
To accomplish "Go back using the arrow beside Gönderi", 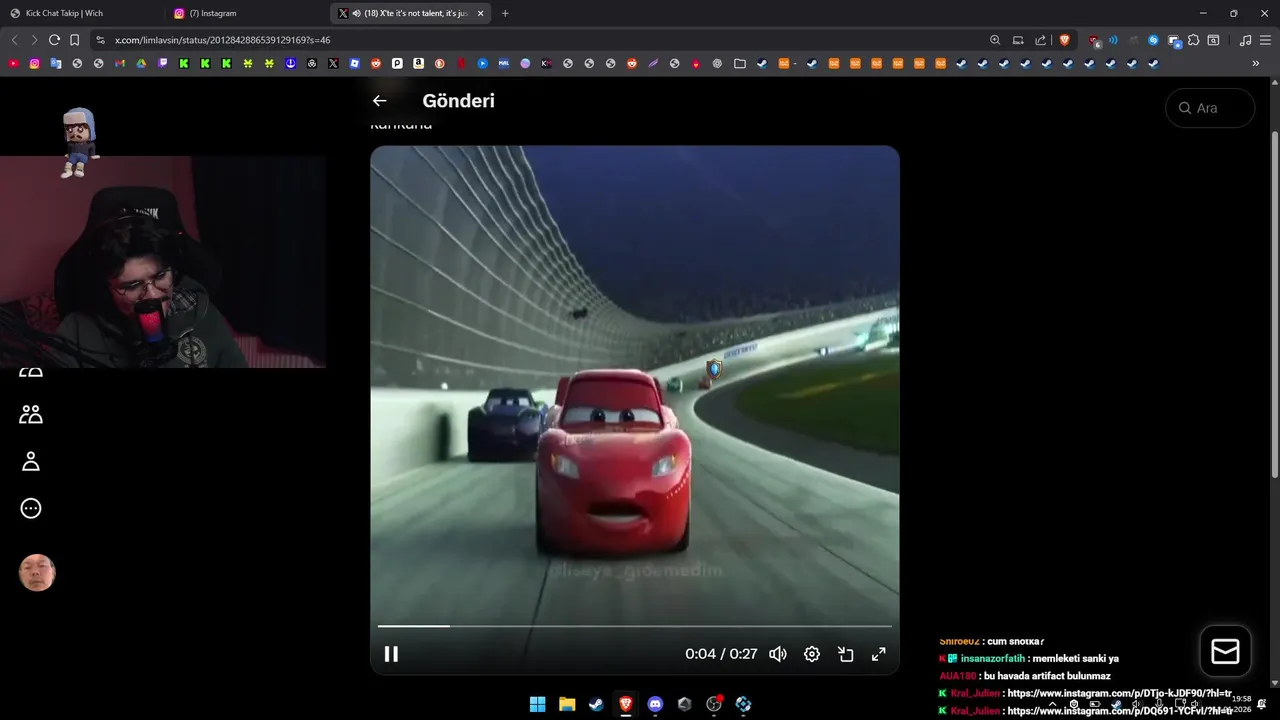I will (x=379, y=100).
